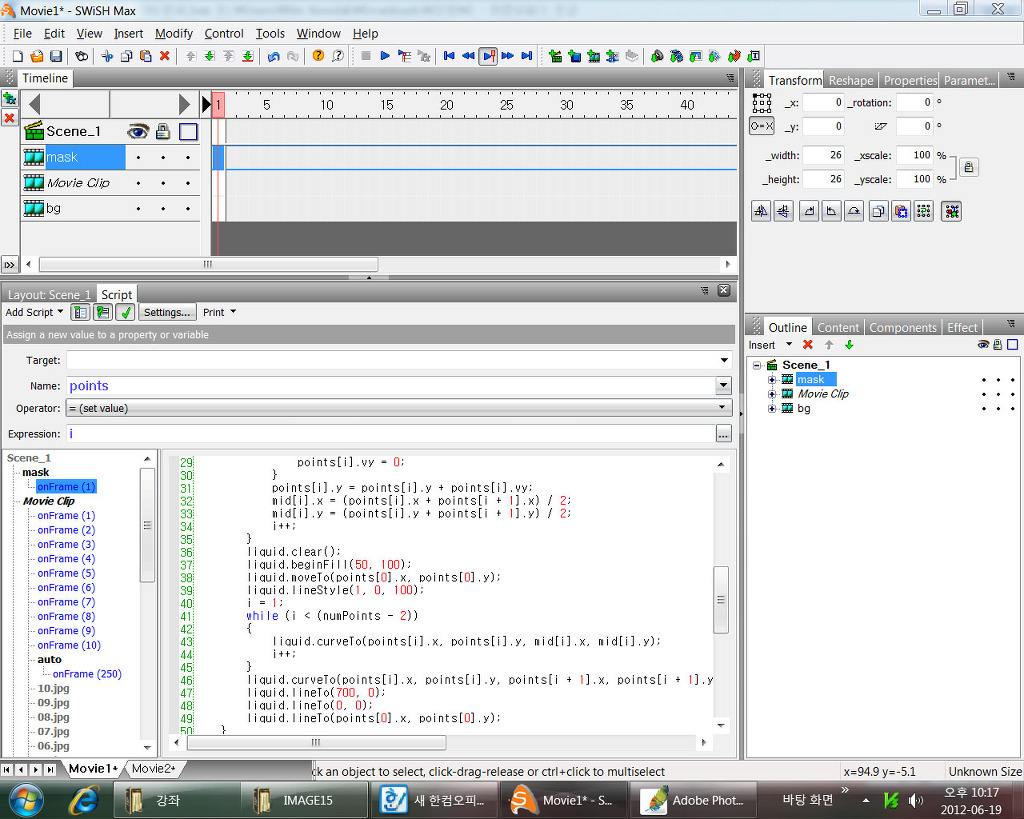The height and width of the screenshot is (819, 1024).
Task: Switch to the Movie2 document tab
Action: coord(153,769)
